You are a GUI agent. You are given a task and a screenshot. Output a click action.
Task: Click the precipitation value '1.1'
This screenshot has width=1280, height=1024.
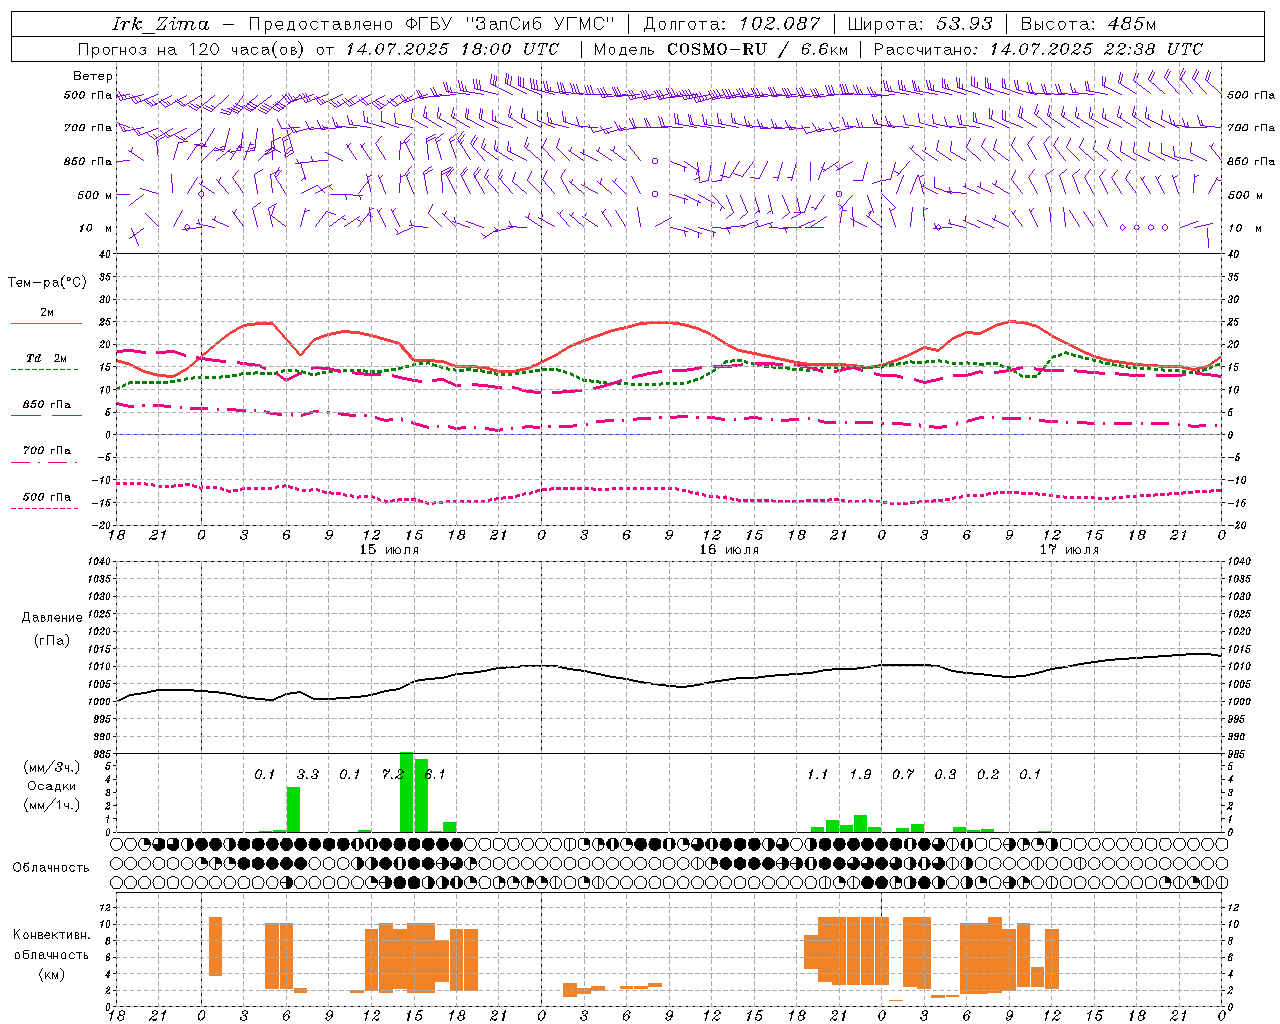tap(817, 775)
